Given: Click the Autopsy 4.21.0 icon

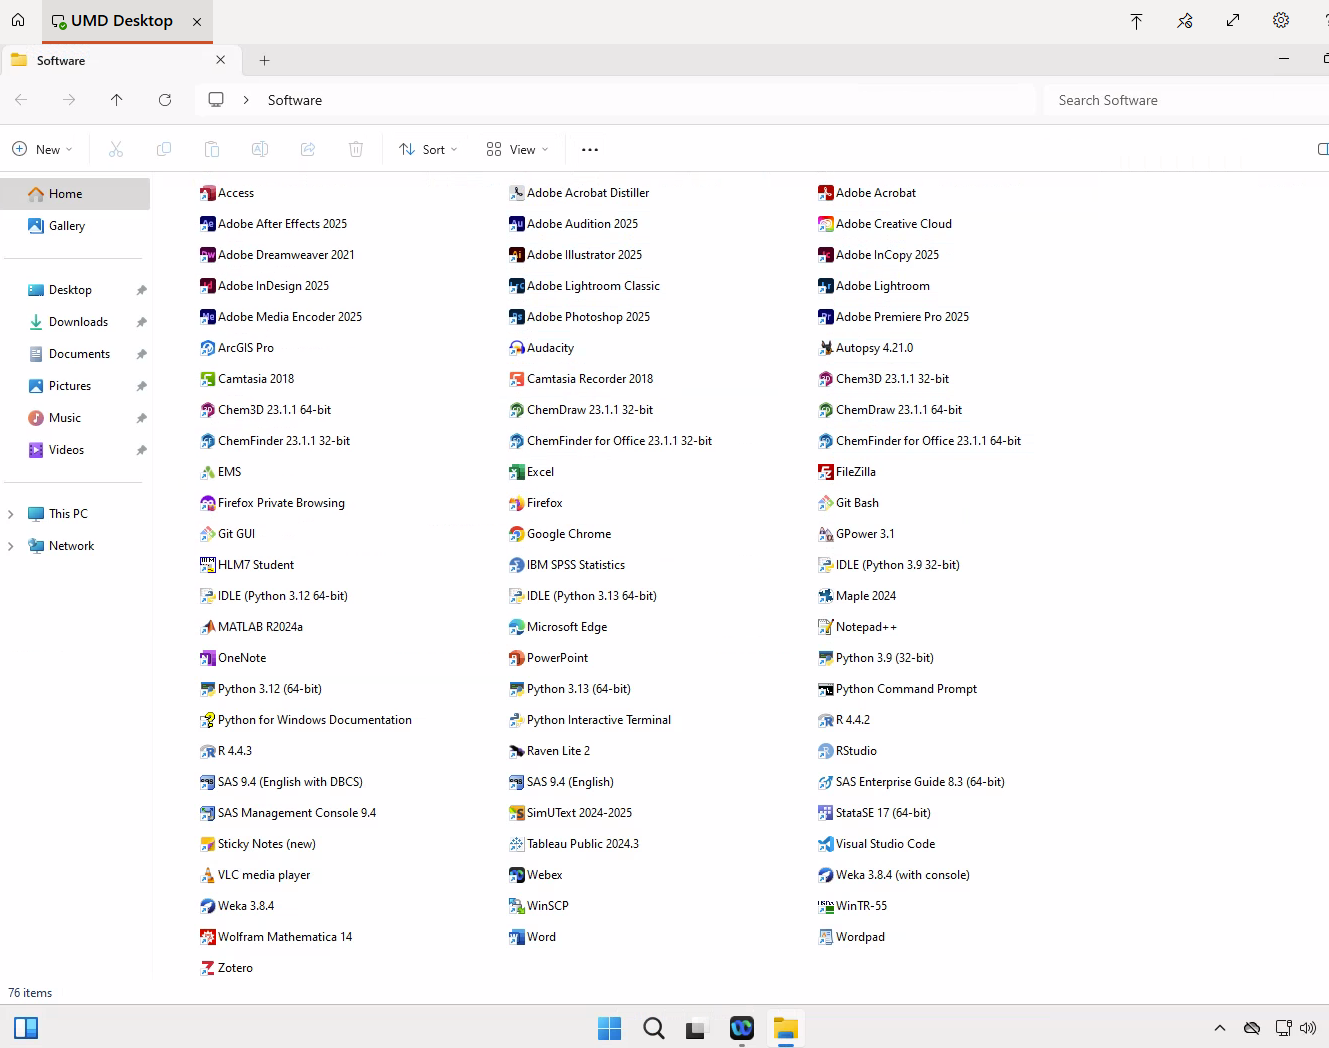Looking at the screenshot, I should pos(866,348).
